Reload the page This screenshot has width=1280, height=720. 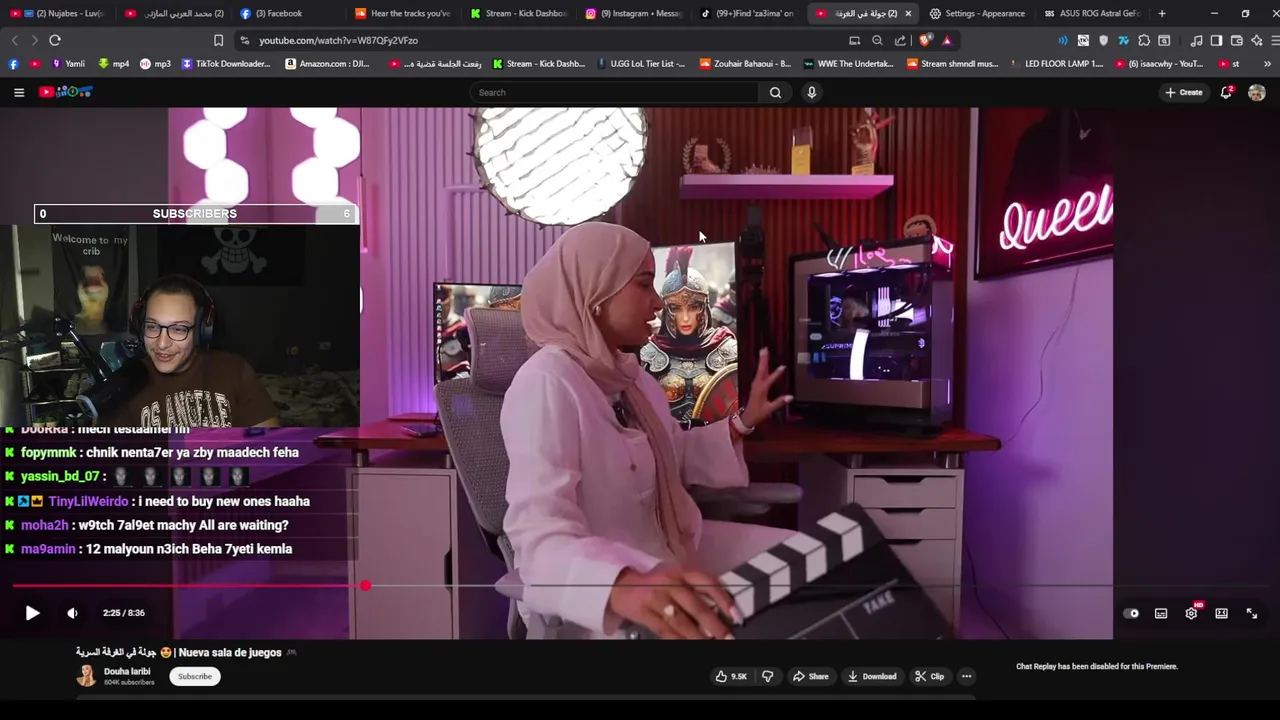coord(55,40)
